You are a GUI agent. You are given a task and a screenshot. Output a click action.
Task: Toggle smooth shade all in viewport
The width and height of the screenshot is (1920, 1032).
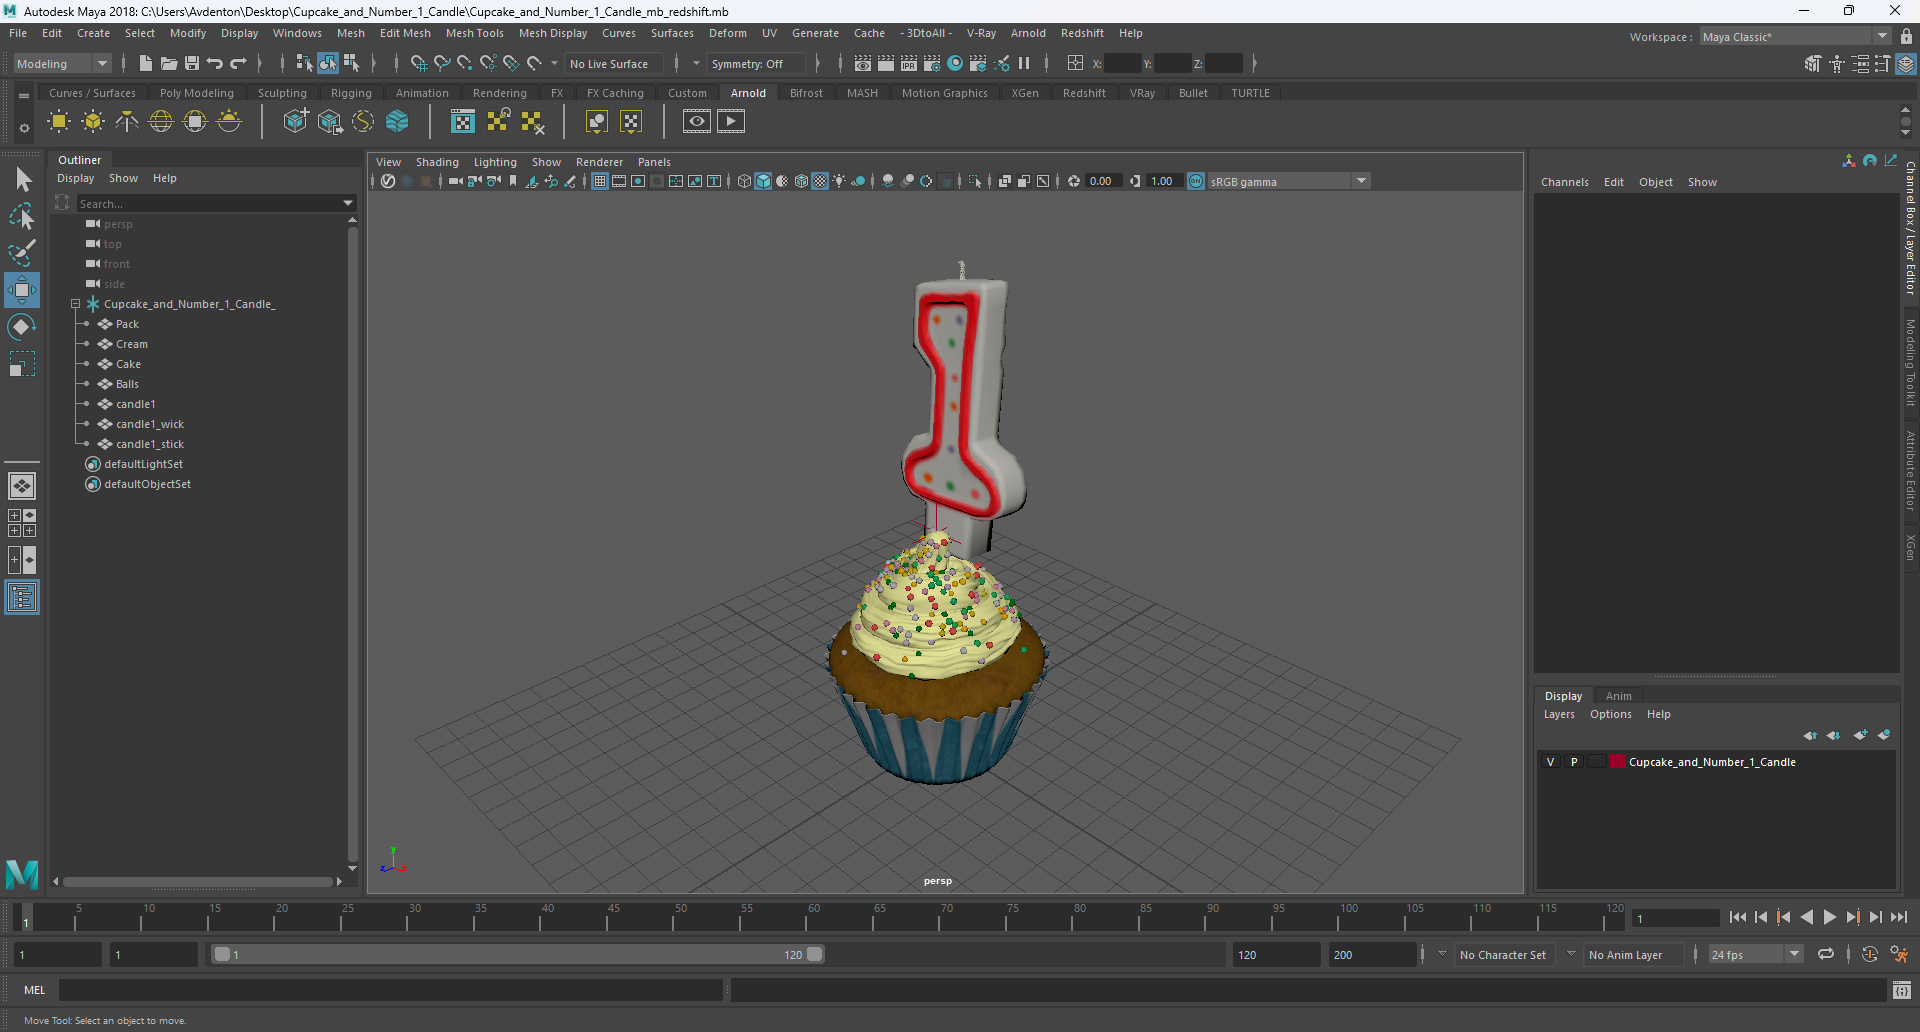[763, 181]
